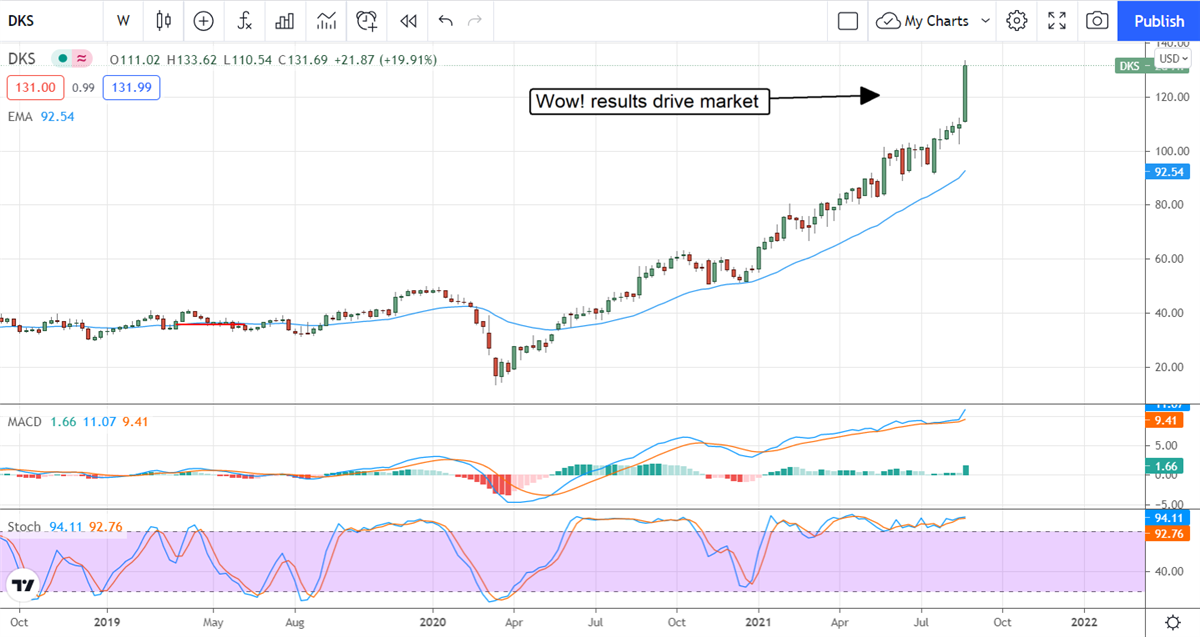Open indicator templates icon

(326, 20)
